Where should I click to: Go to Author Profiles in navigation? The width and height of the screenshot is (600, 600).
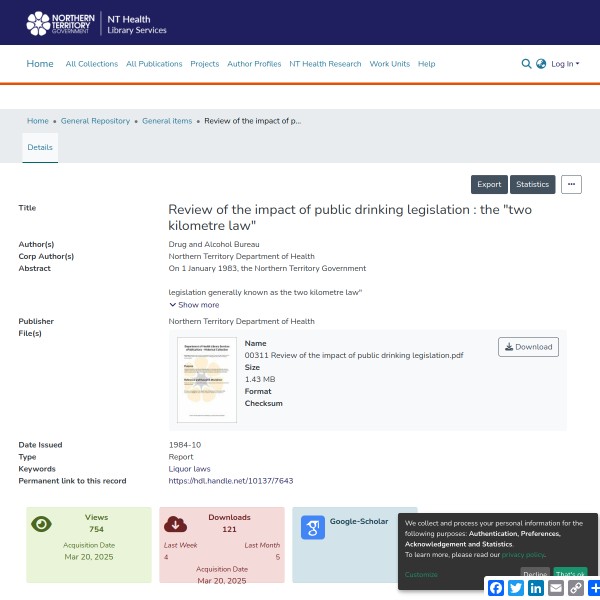coord(254,64)
